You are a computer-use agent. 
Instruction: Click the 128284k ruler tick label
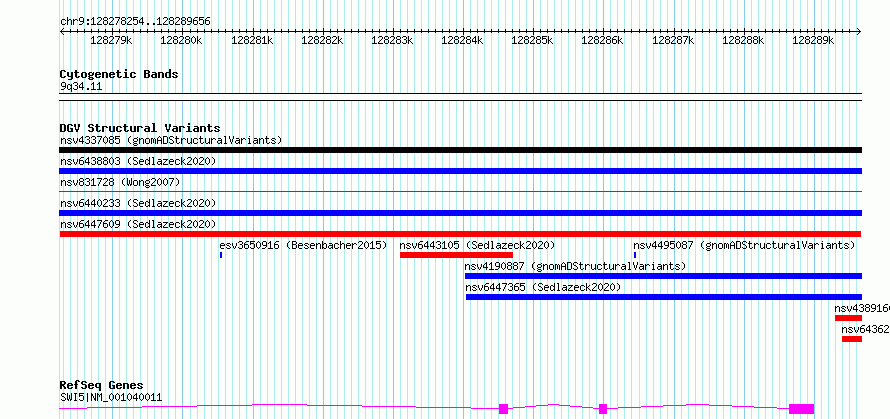coord(462,40)
